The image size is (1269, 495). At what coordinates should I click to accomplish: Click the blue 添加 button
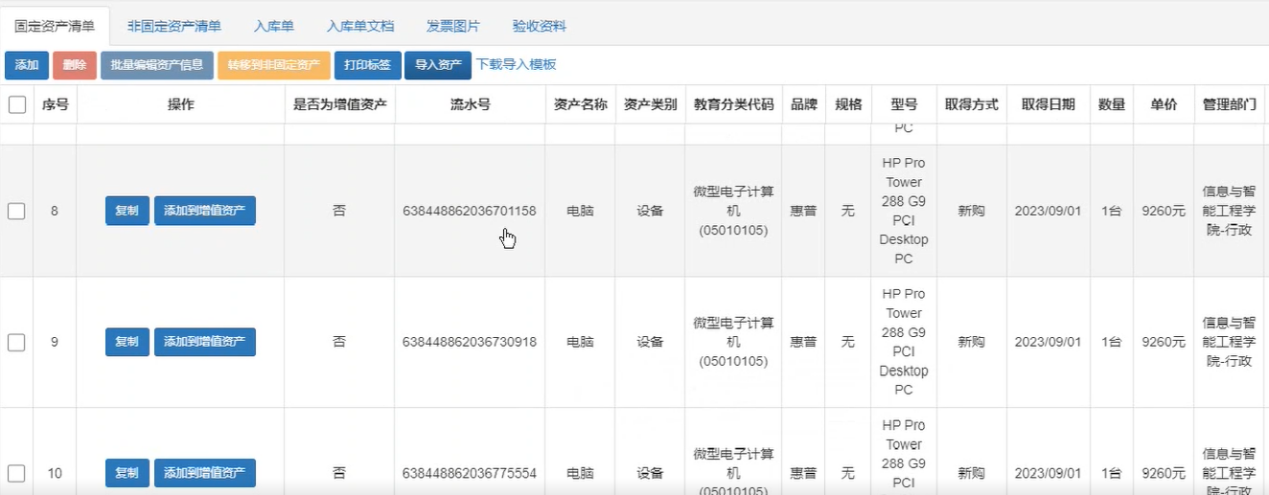point(26,65)
